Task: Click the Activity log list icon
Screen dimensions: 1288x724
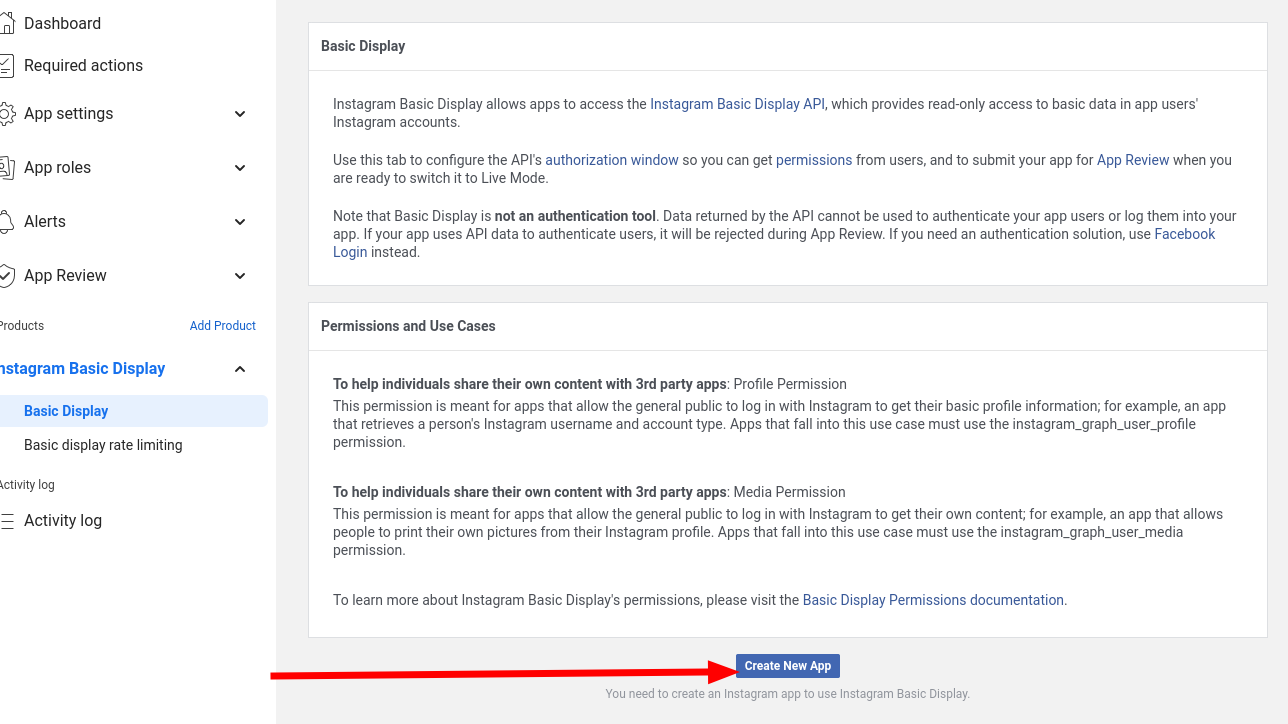Action: [x=7, y=521]
